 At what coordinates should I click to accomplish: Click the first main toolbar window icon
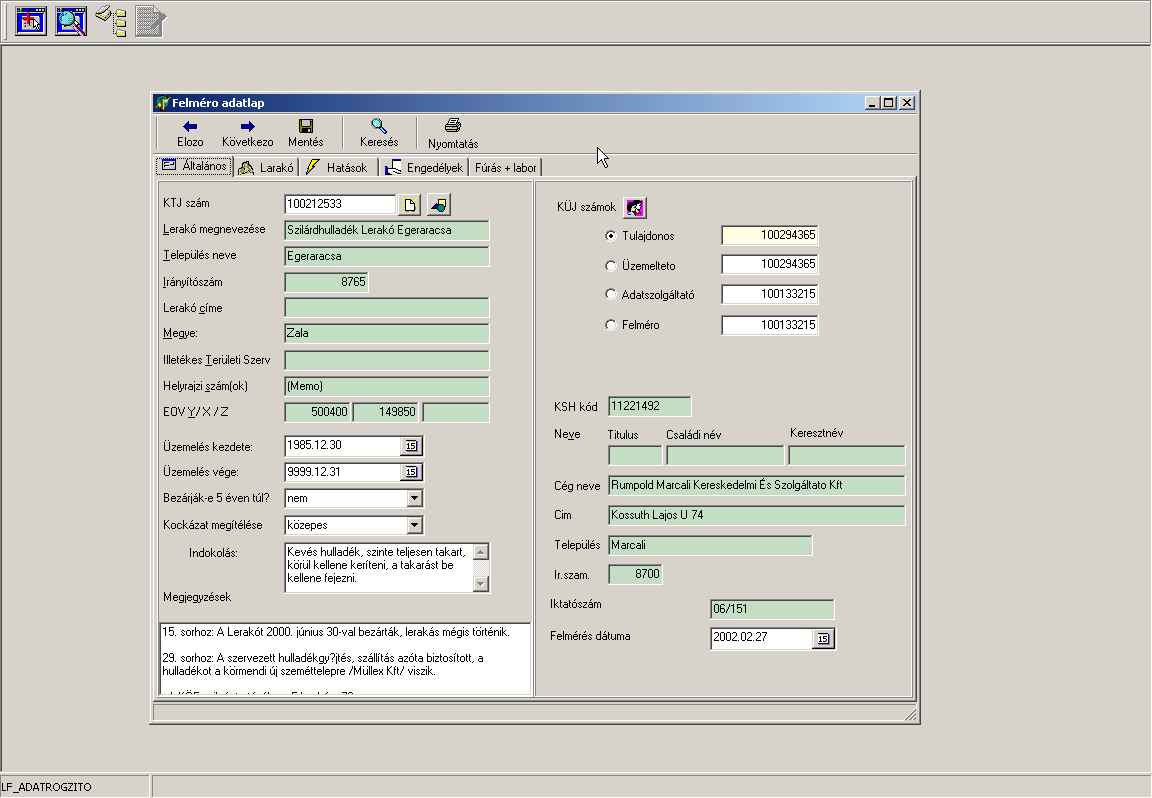[x=31, y=21]
